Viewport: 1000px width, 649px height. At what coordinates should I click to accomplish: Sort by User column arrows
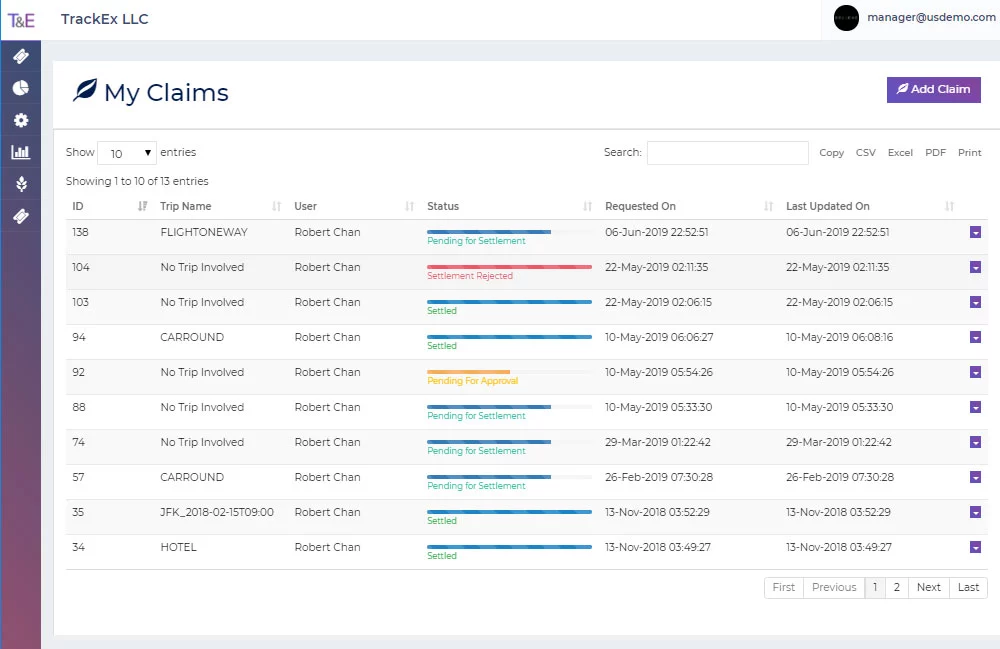409,206
